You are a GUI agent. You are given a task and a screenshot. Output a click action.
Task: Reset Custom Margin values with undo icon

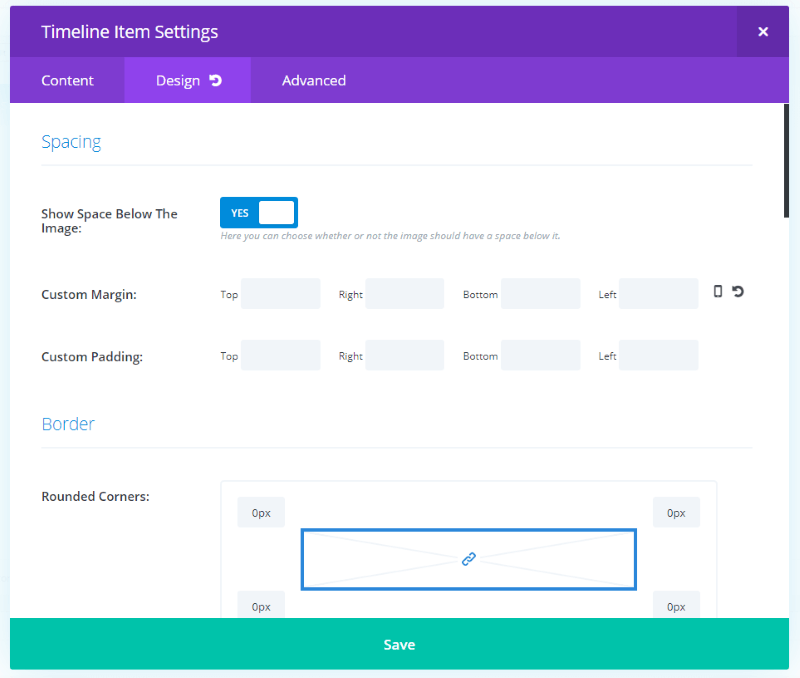coord(738,291)
